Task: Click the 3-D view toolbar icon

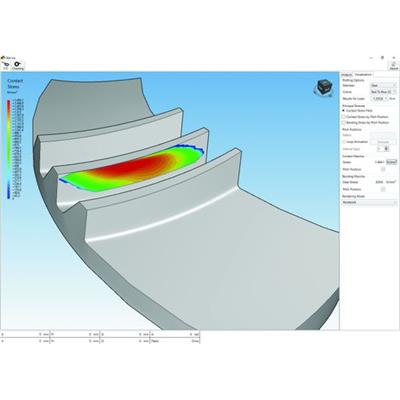Action: coord(6,65)
